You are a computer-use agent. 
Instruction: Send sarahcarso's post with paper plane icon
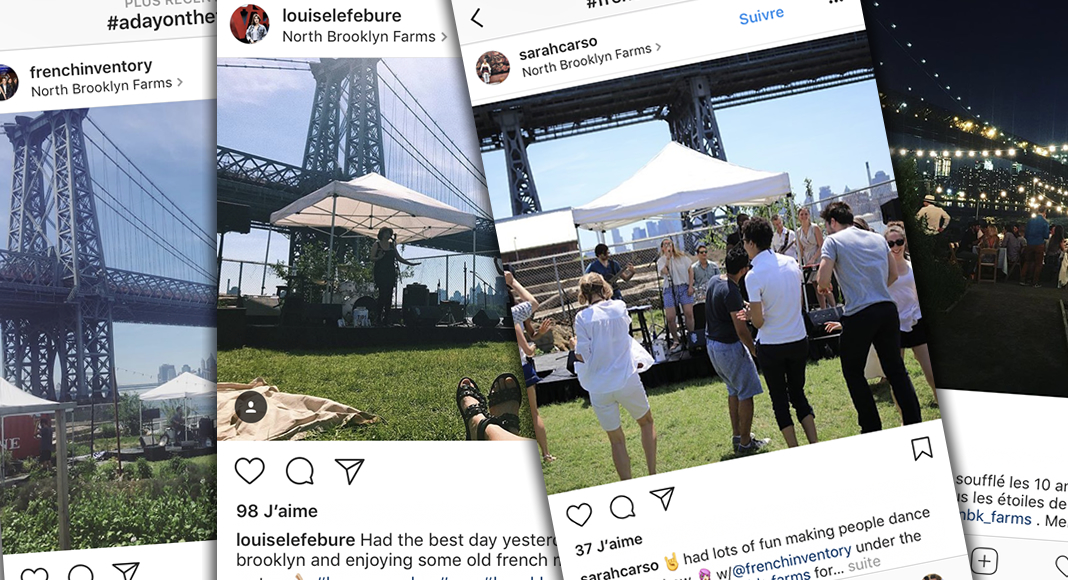point(662,498)
